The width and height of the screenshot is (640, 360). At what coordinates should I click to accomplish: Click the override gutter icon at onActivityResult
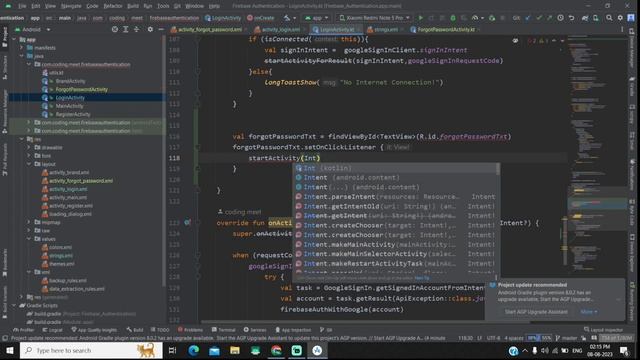point(187,222)
